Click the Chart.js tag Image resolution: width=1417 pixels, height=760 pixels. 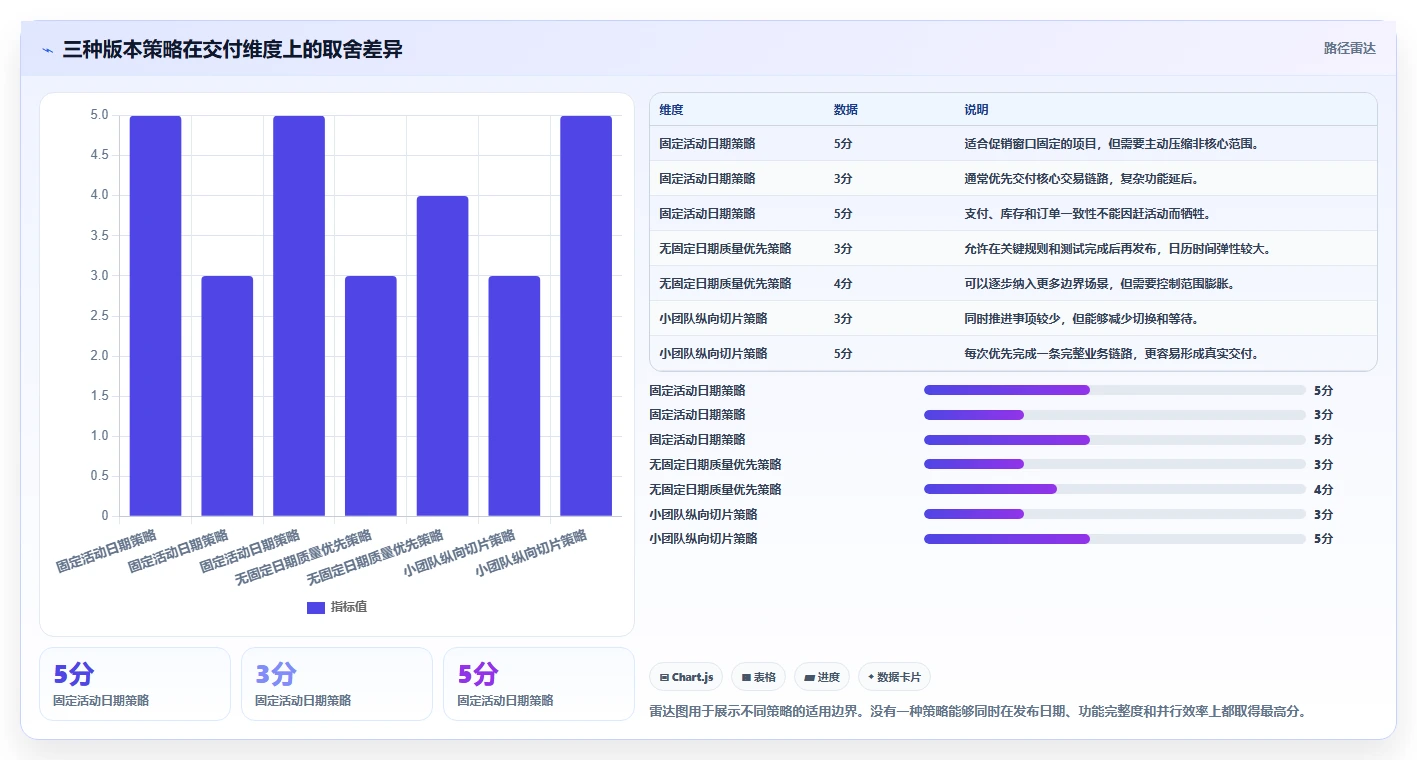(686, 677)
